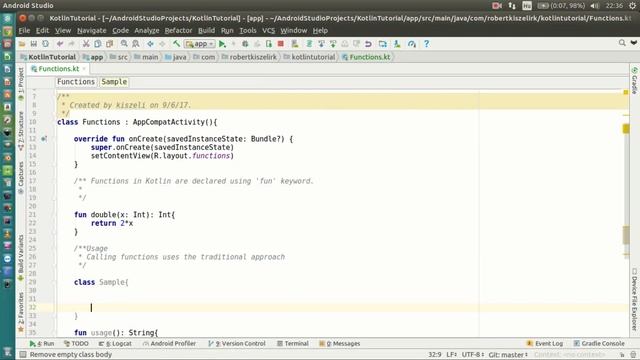640x360 pixels.
Task: Click the Navigate Back arrow icon
Action: tap(150, 44)
